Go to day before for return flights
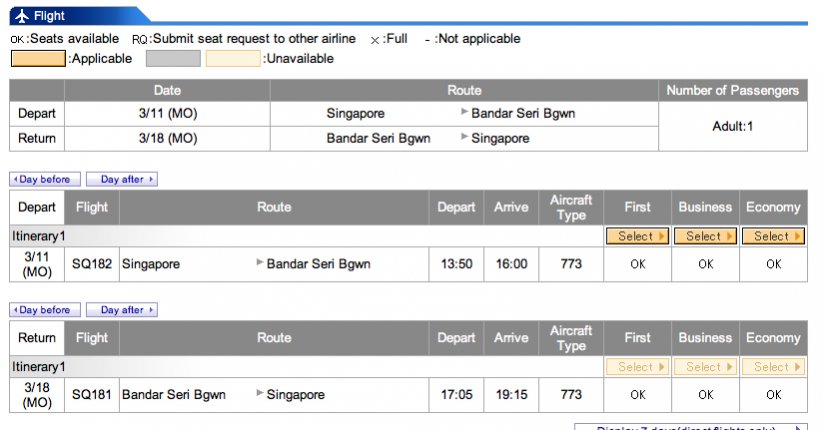824x430 pixels. (45, 310)
